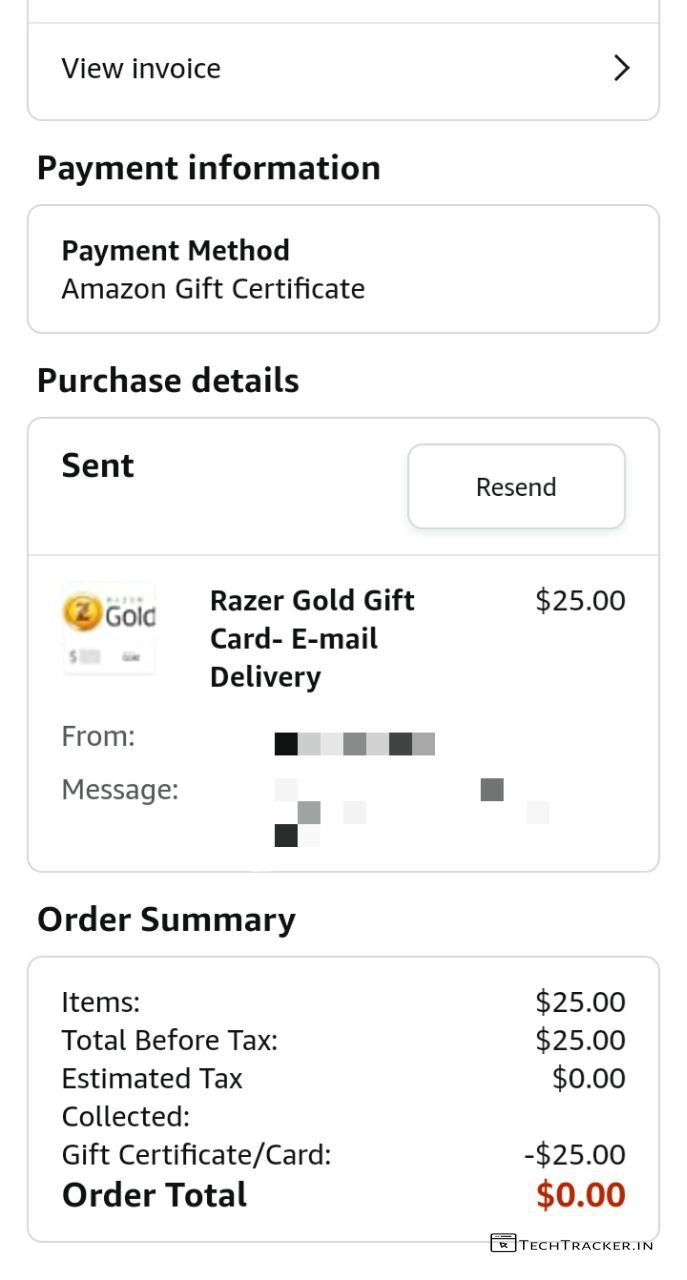The height and width of the screenshot is (1280, 687).
Task: Click the pixelated gift message text
Action: point(410,811)
